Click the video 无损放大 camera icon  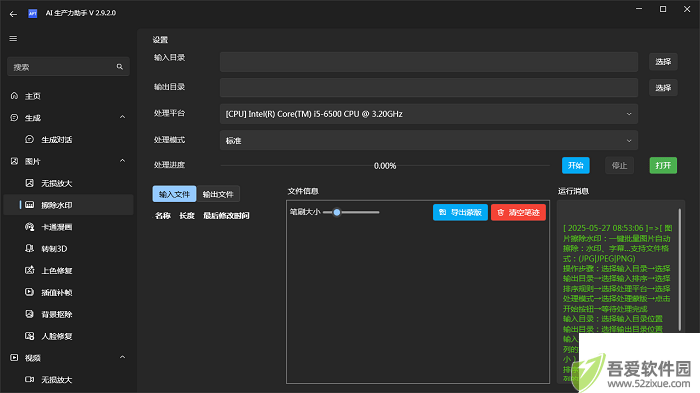(29, 379)
